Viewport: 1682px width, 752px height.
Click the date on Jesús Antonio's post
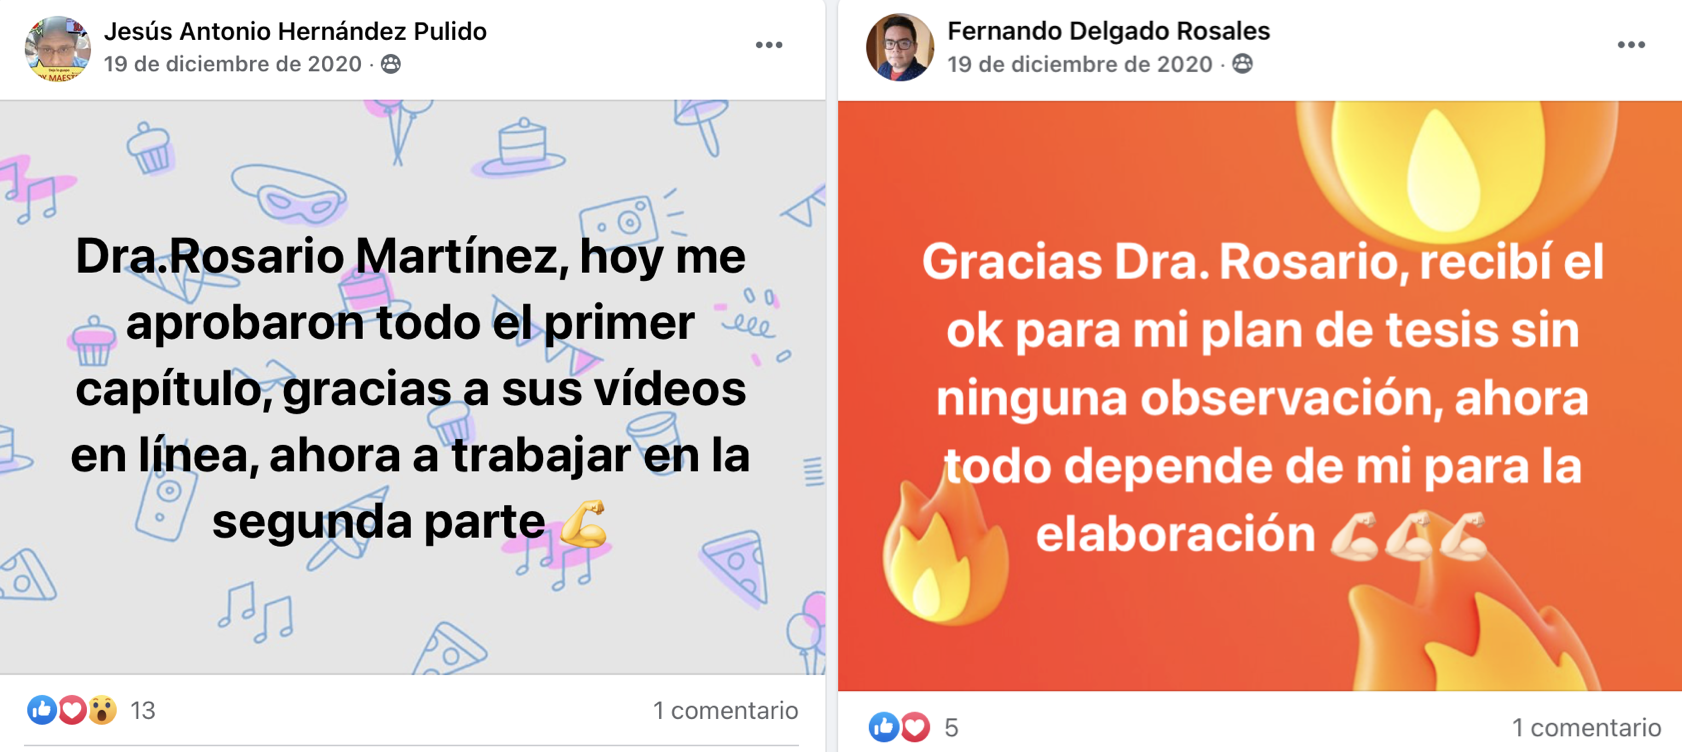pos(233,64)
